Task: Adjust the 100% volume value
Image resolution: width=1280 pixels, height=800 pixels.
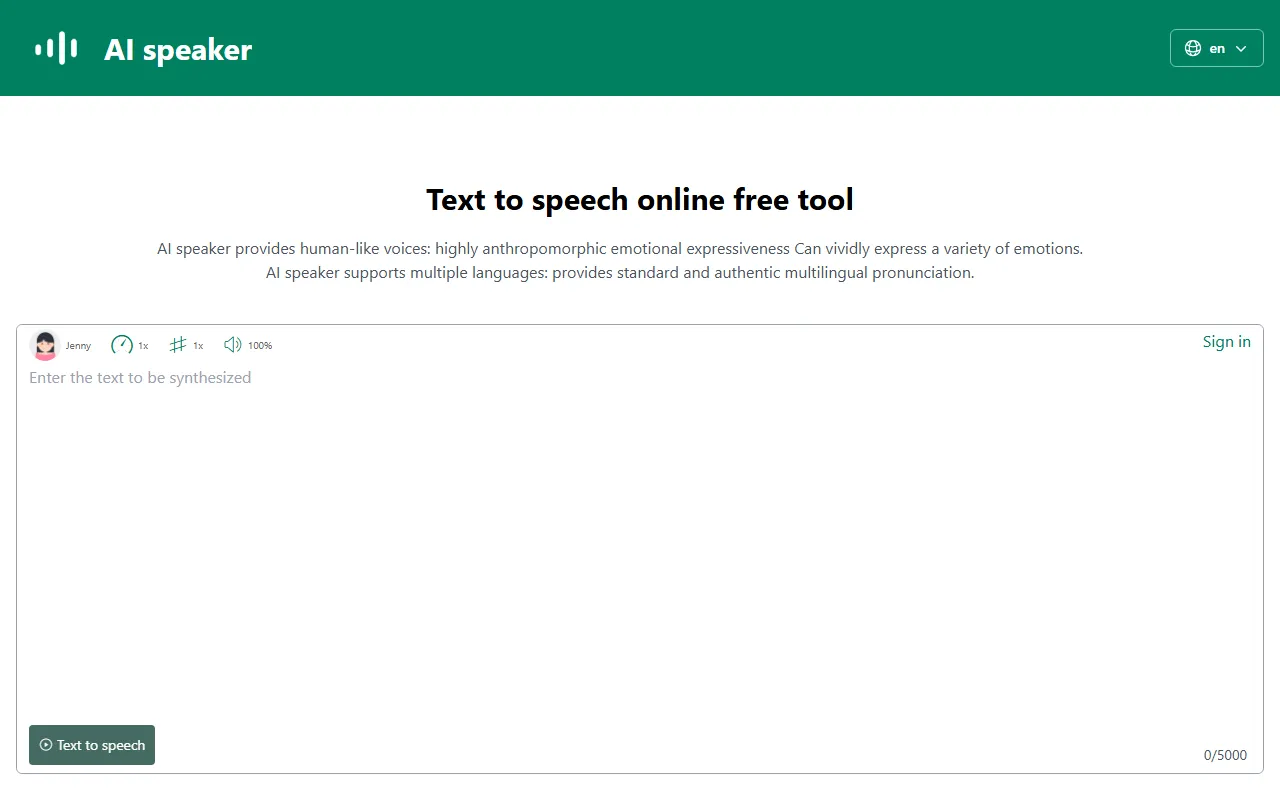Action: click(260, 346)
